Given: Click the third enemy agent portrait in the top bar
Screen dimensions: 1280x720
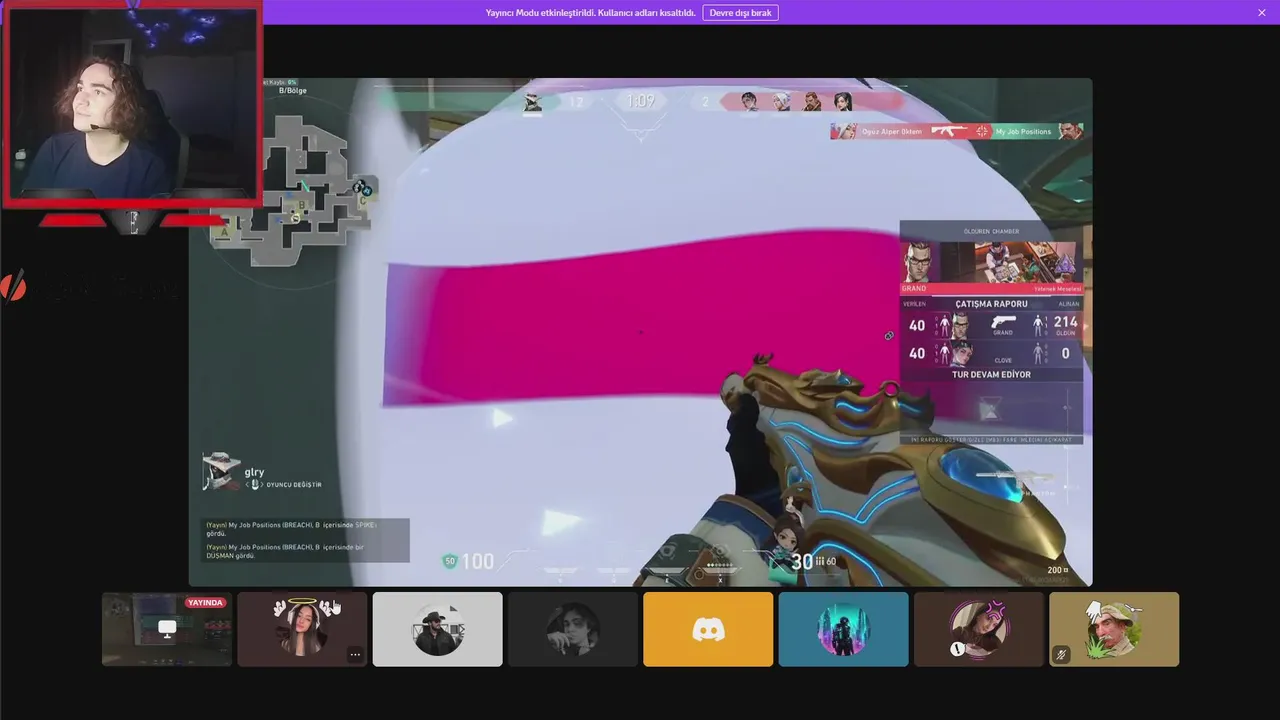Looking at the screenshot, I should 812,102.
